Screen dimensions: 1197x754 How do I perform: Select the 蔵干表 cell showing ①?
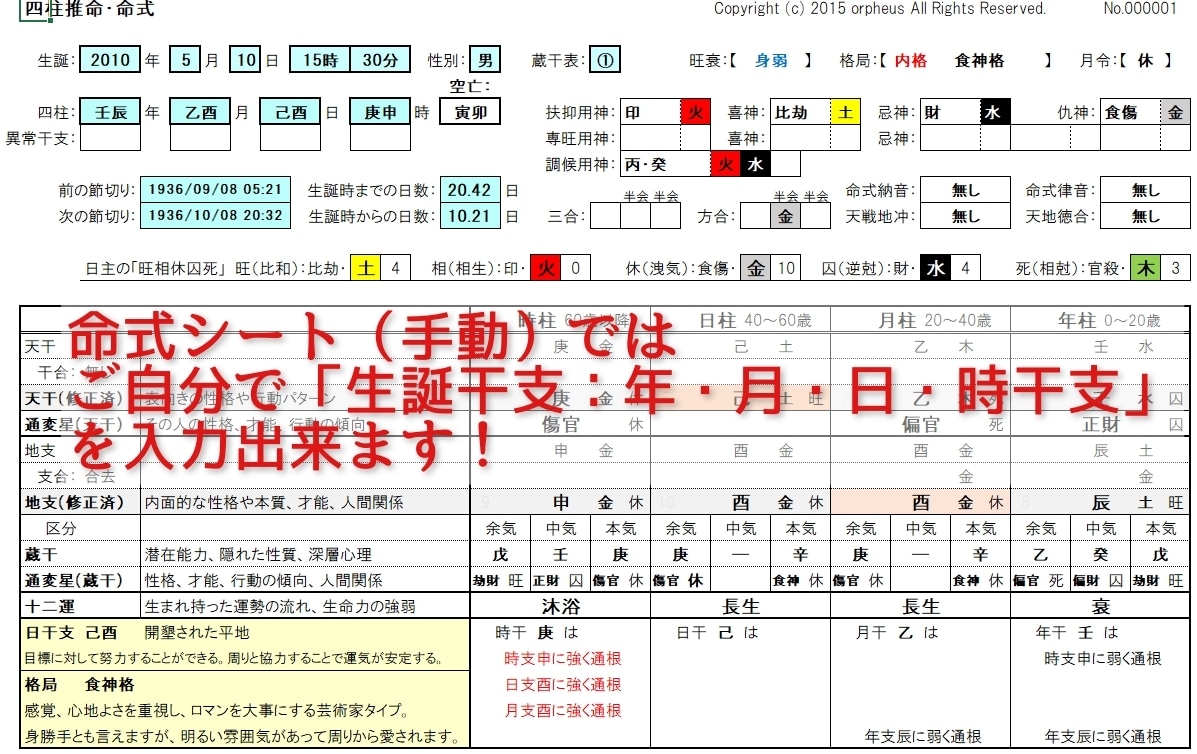point(605,60)
